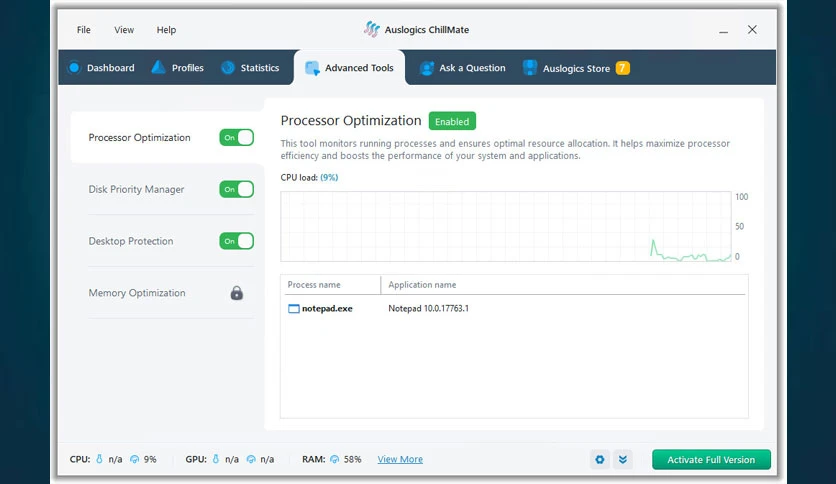
Task: Click the double chevron collapse button
Action: coord(623,459)
